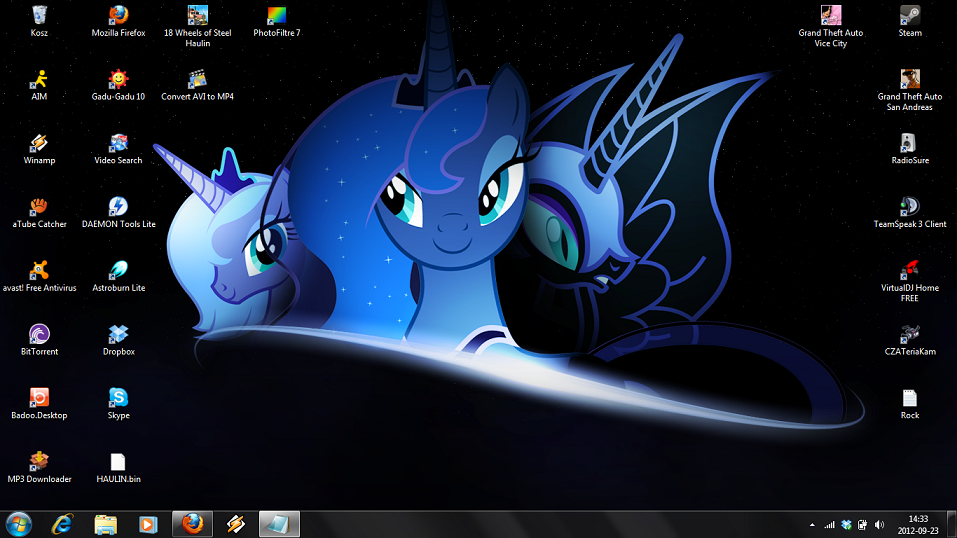957x538 pixels.
Task: Open the volume control in system tray
Action: click(879, 524)
